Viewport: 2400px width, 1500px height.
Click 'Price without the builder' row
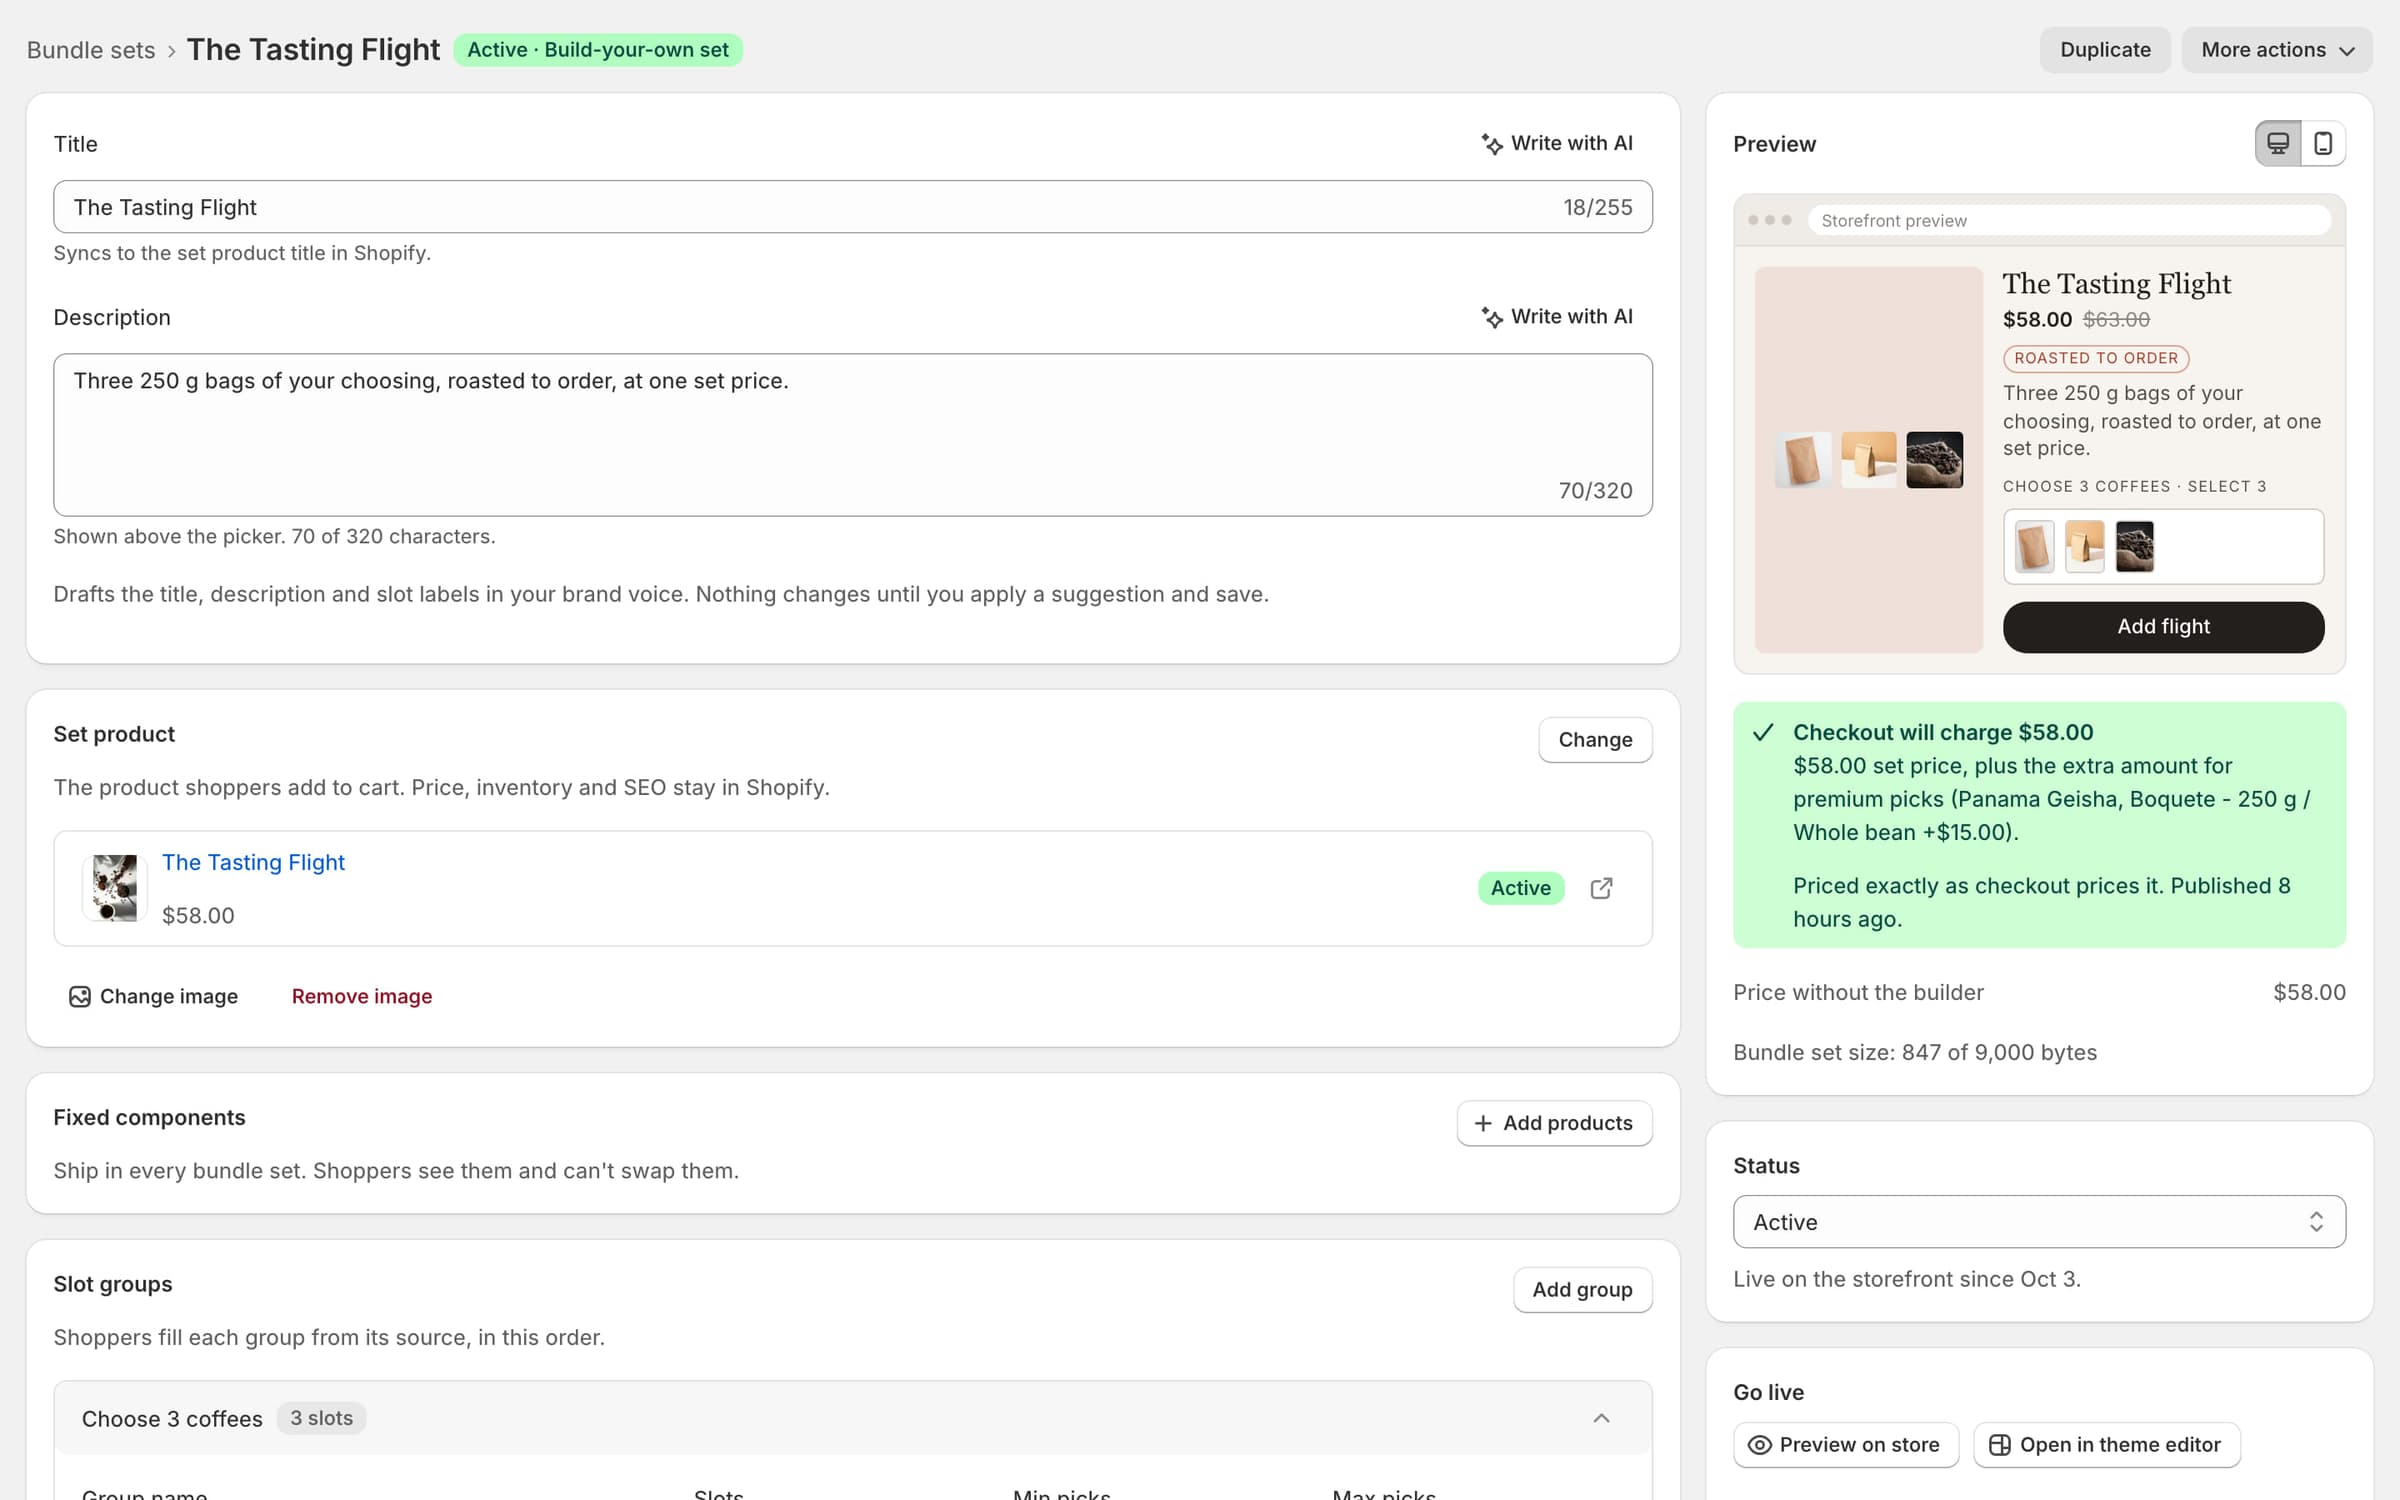click(x=2039, y=992)
